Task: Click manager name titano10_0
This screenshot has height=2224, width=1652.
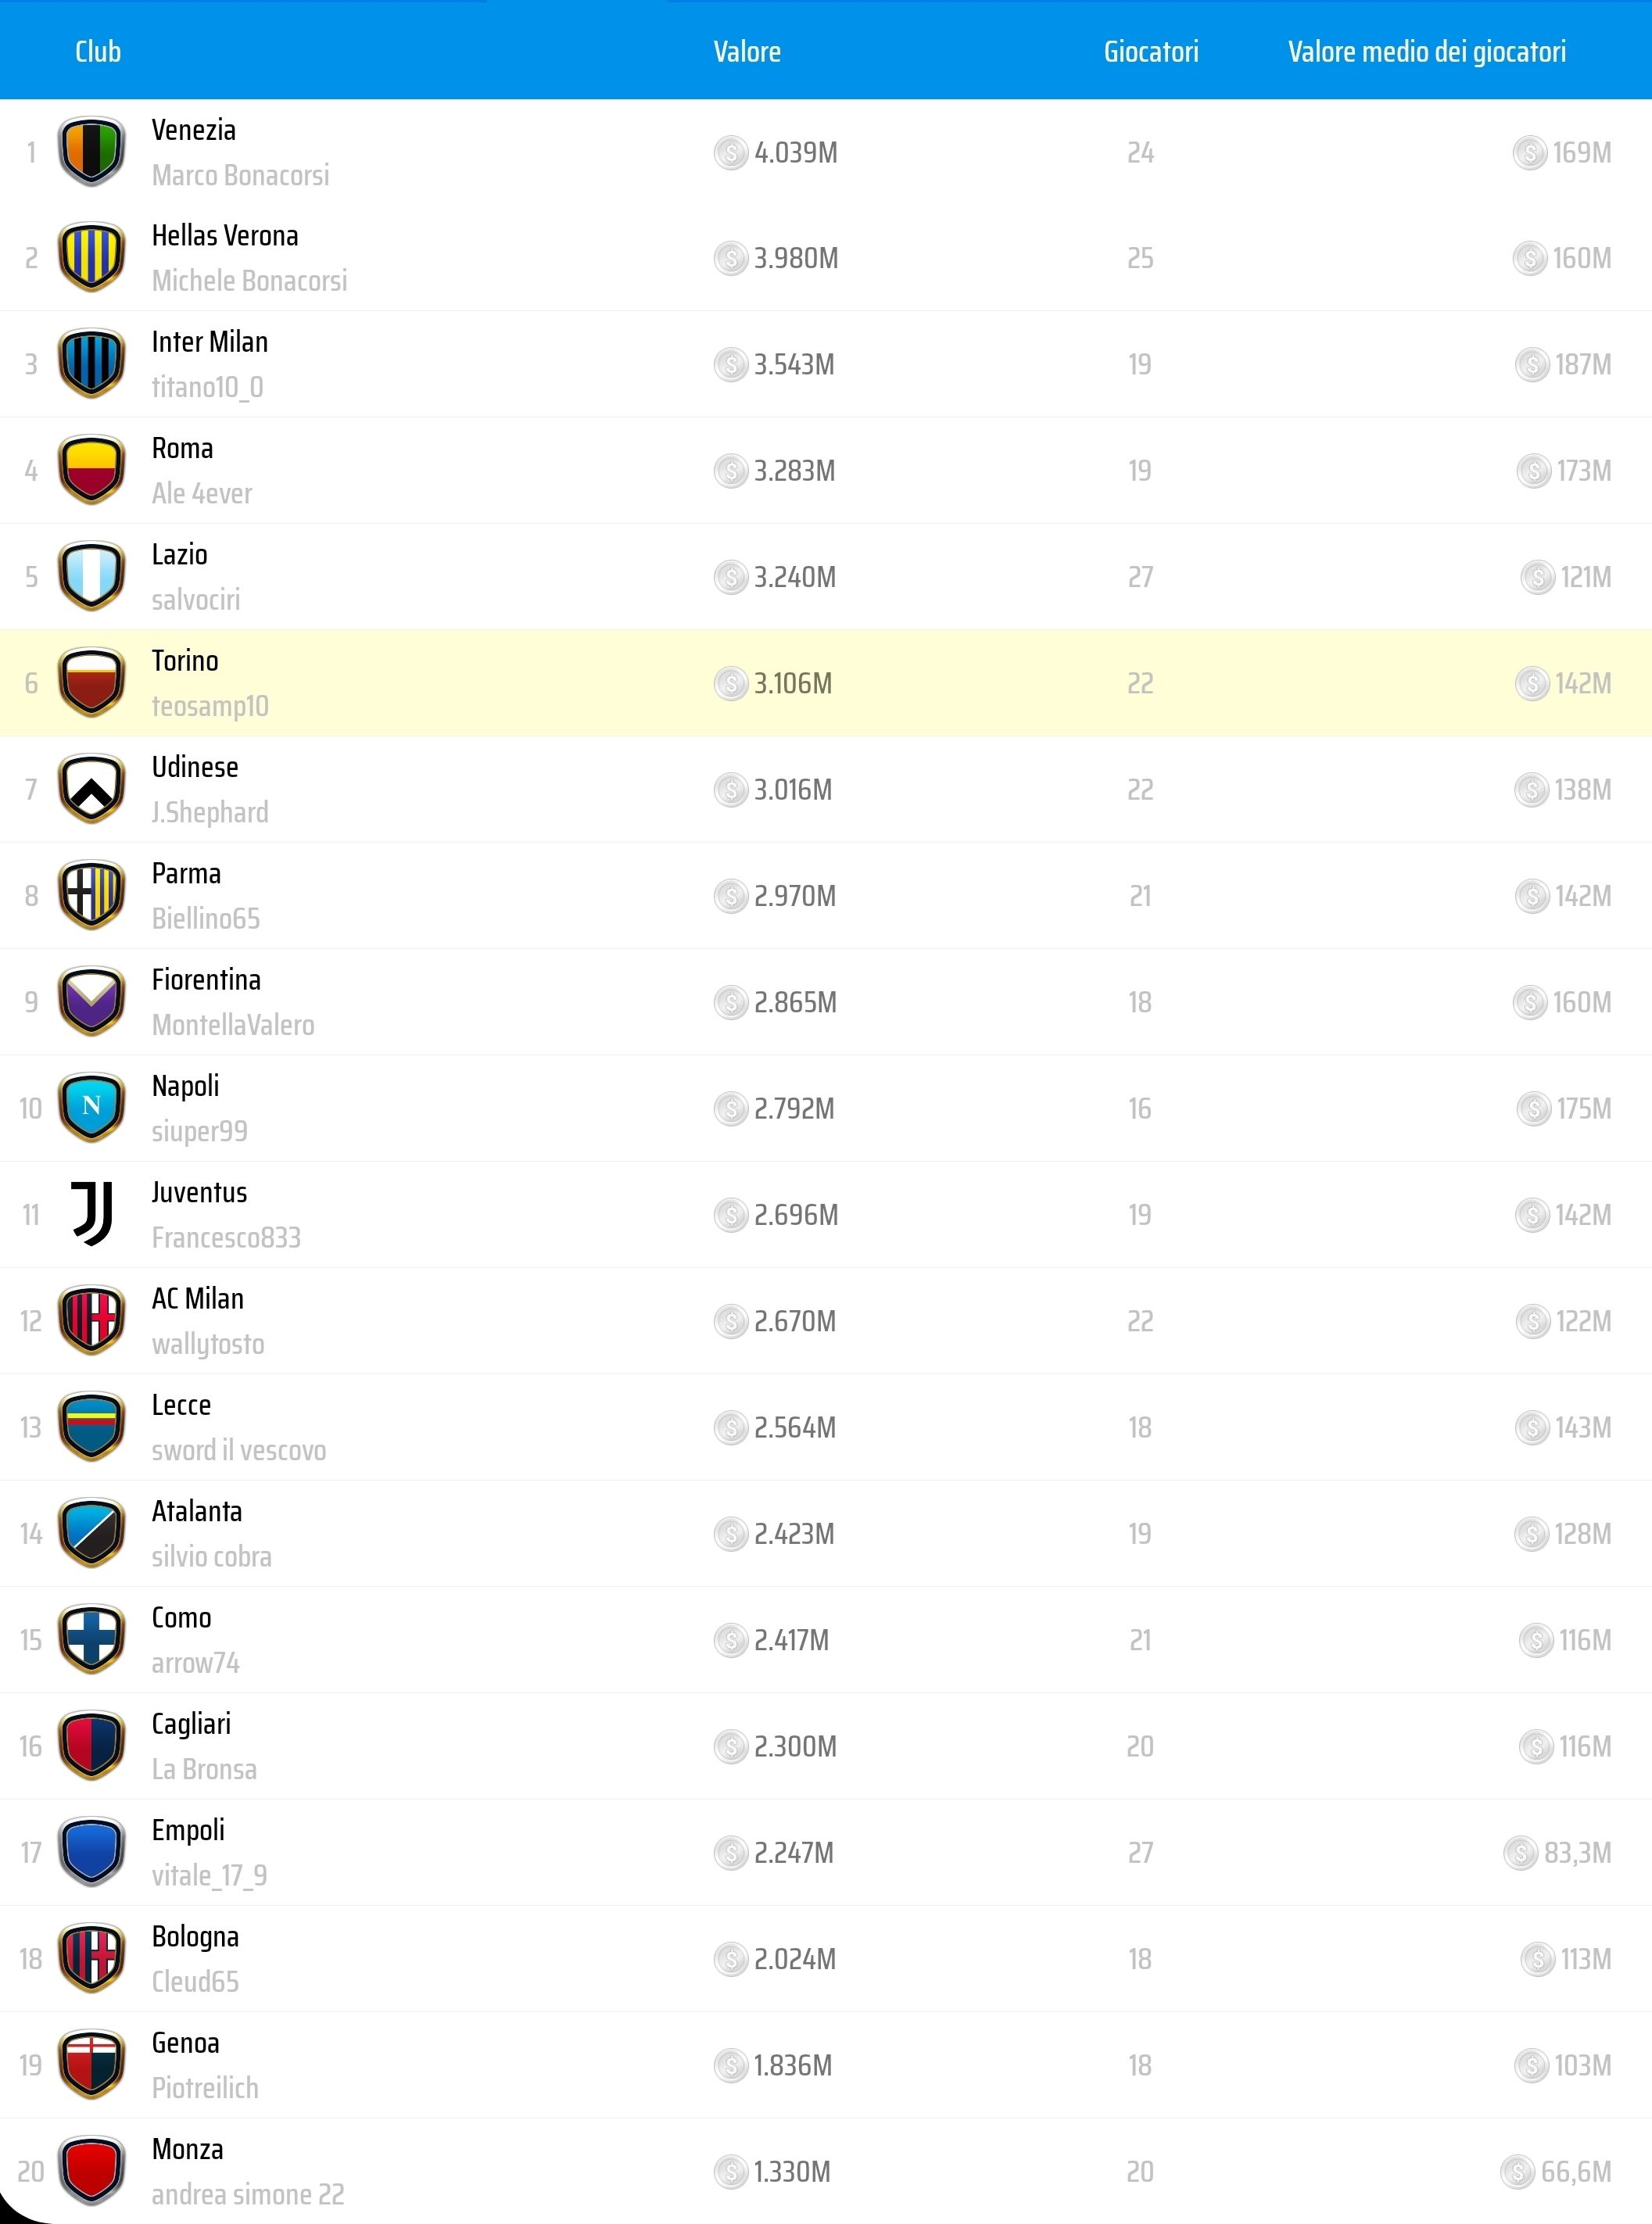Action: coord(207,387)
